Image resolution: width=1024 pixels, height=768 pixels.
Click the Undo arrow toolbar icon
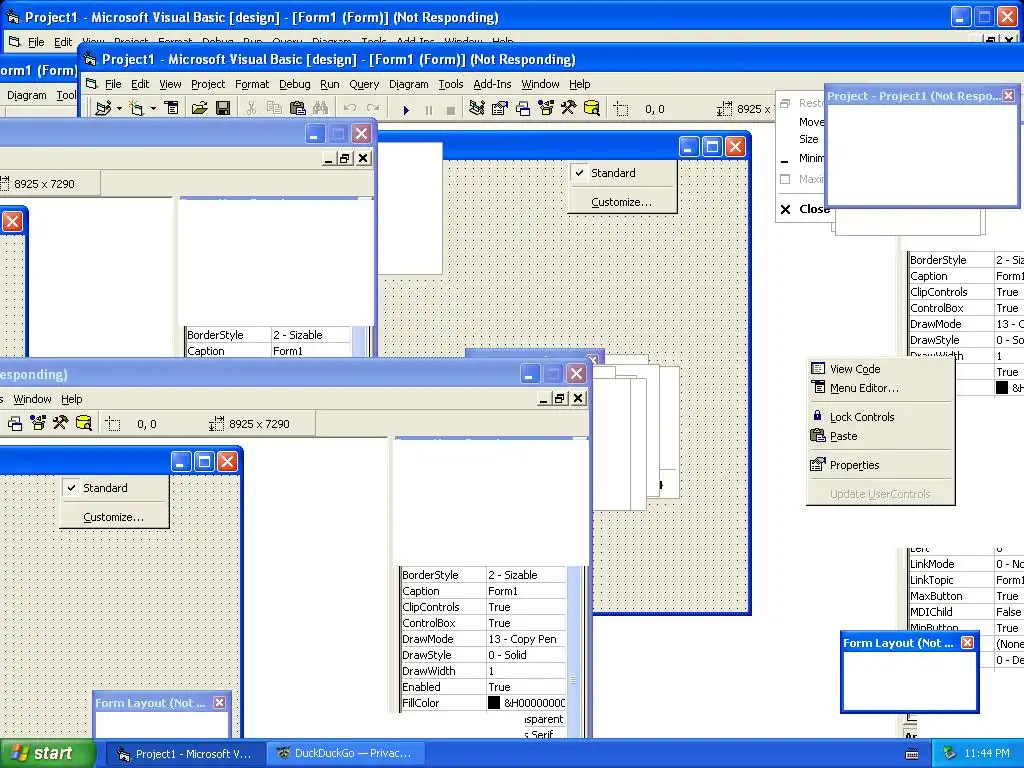[350, 108]
